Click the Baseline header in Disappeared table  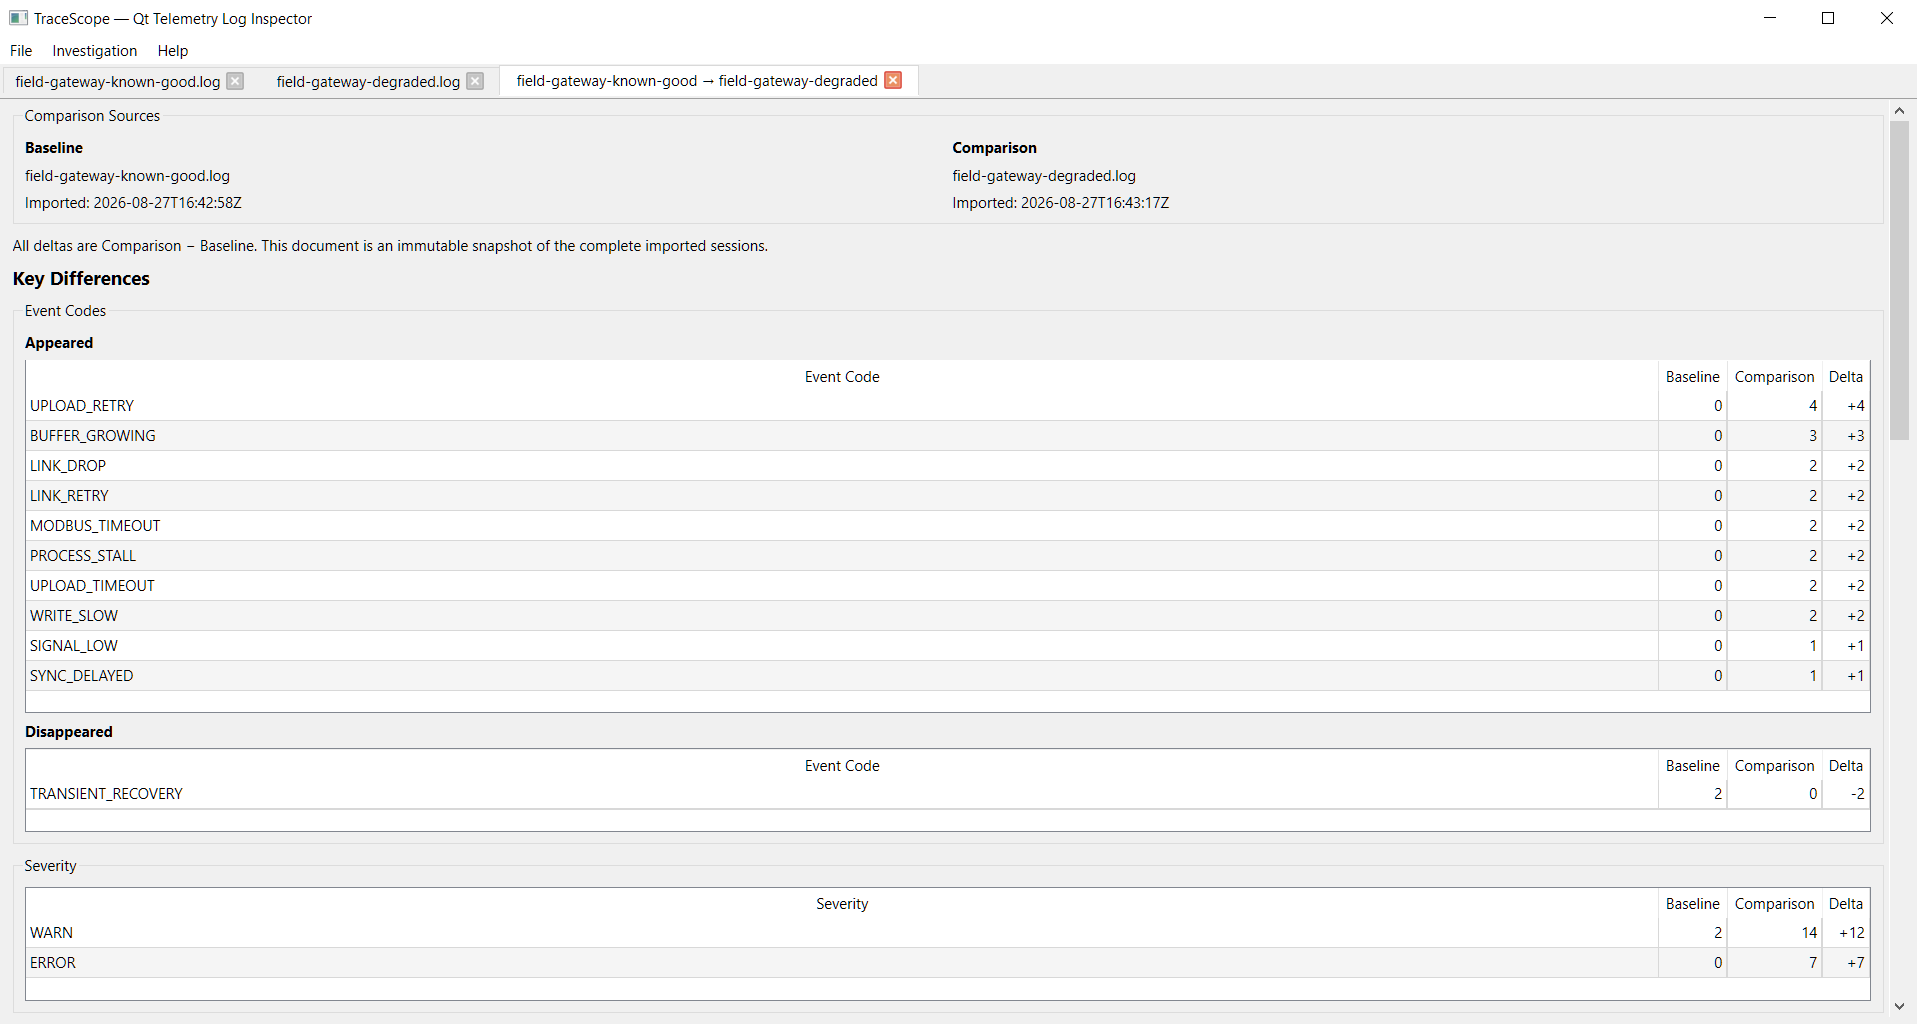point(1692,766)
